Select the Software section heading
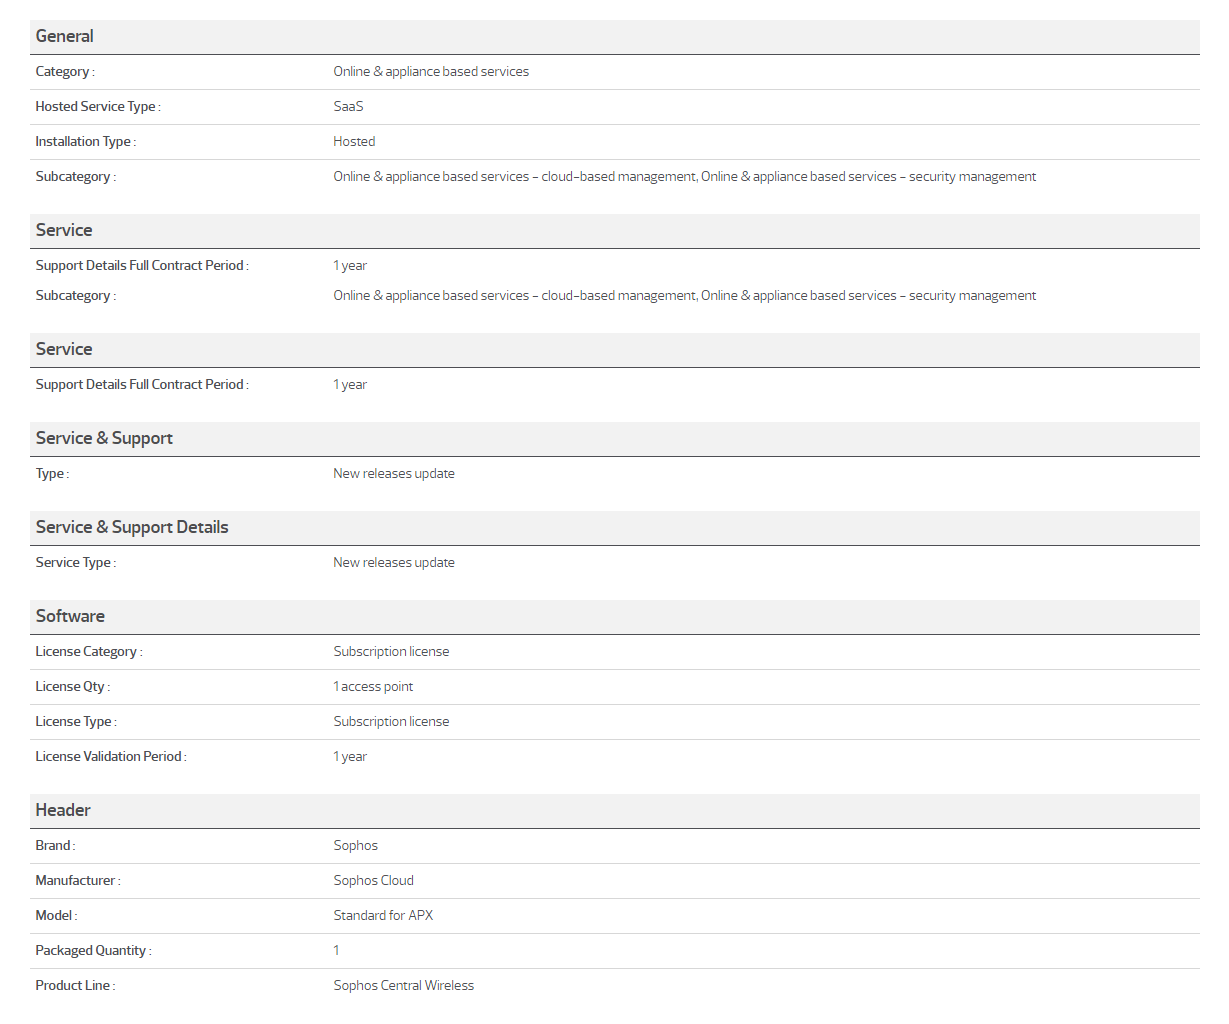Image resolution: width=1229 pixels, height=1024 pixels. click(x=70, y=616)
